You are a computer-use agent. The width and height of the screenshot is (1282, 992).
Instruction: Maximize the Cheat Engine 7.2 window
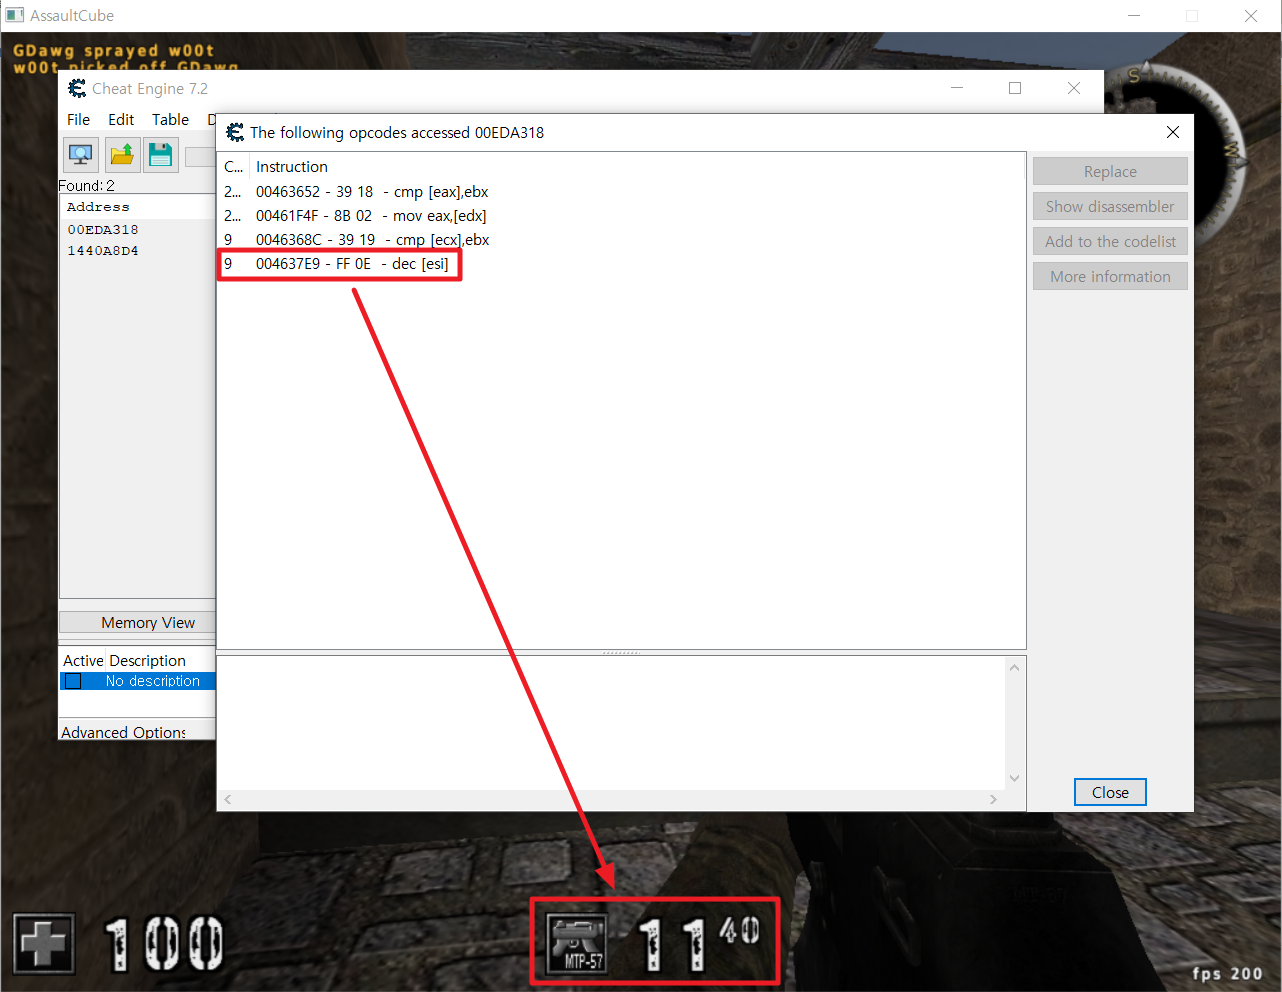click(1015, 88)
